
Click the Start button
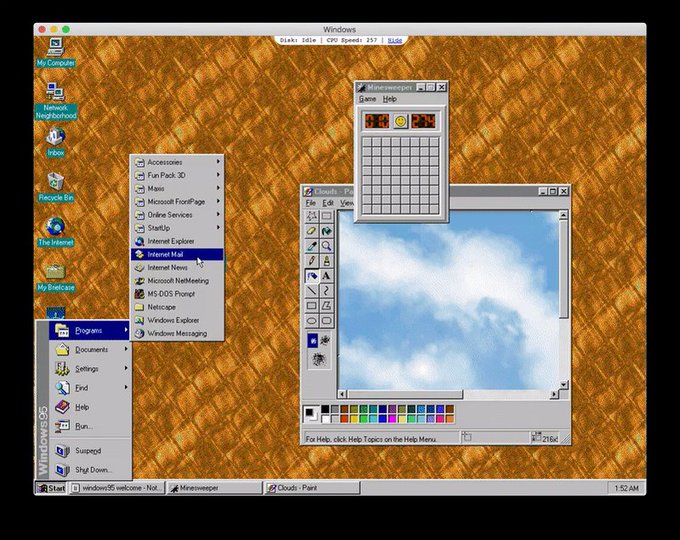[x=51, y=488]
